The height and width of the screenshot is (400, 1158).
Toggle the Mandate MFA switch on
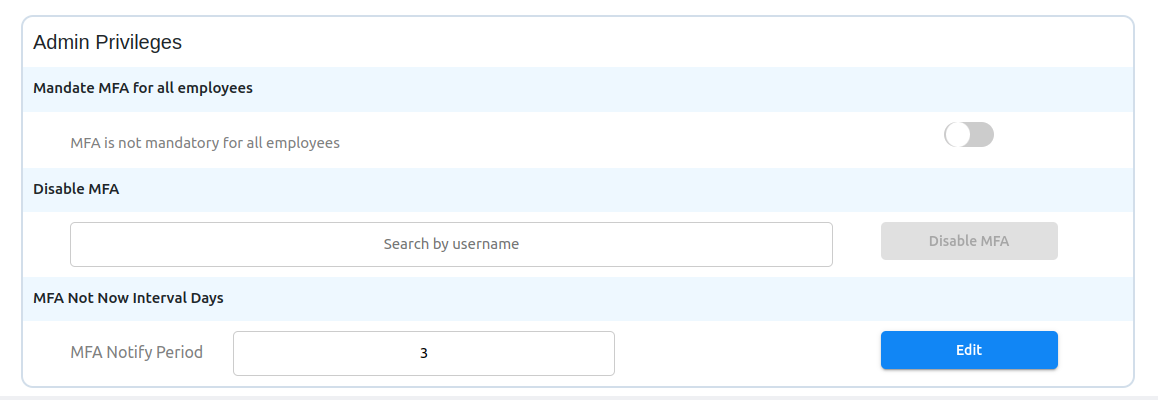(x=968, y=135)
